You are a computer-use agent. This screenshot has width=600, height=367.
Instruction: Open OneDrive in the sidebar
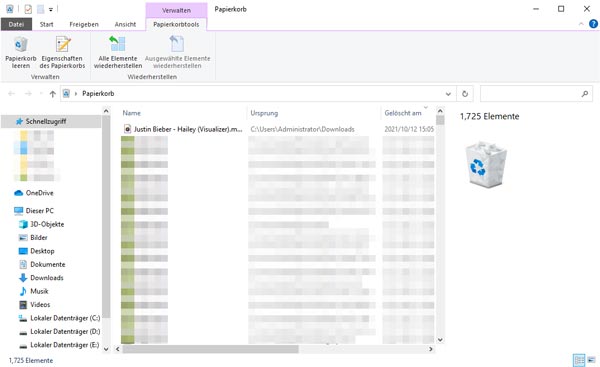(39, 193)
